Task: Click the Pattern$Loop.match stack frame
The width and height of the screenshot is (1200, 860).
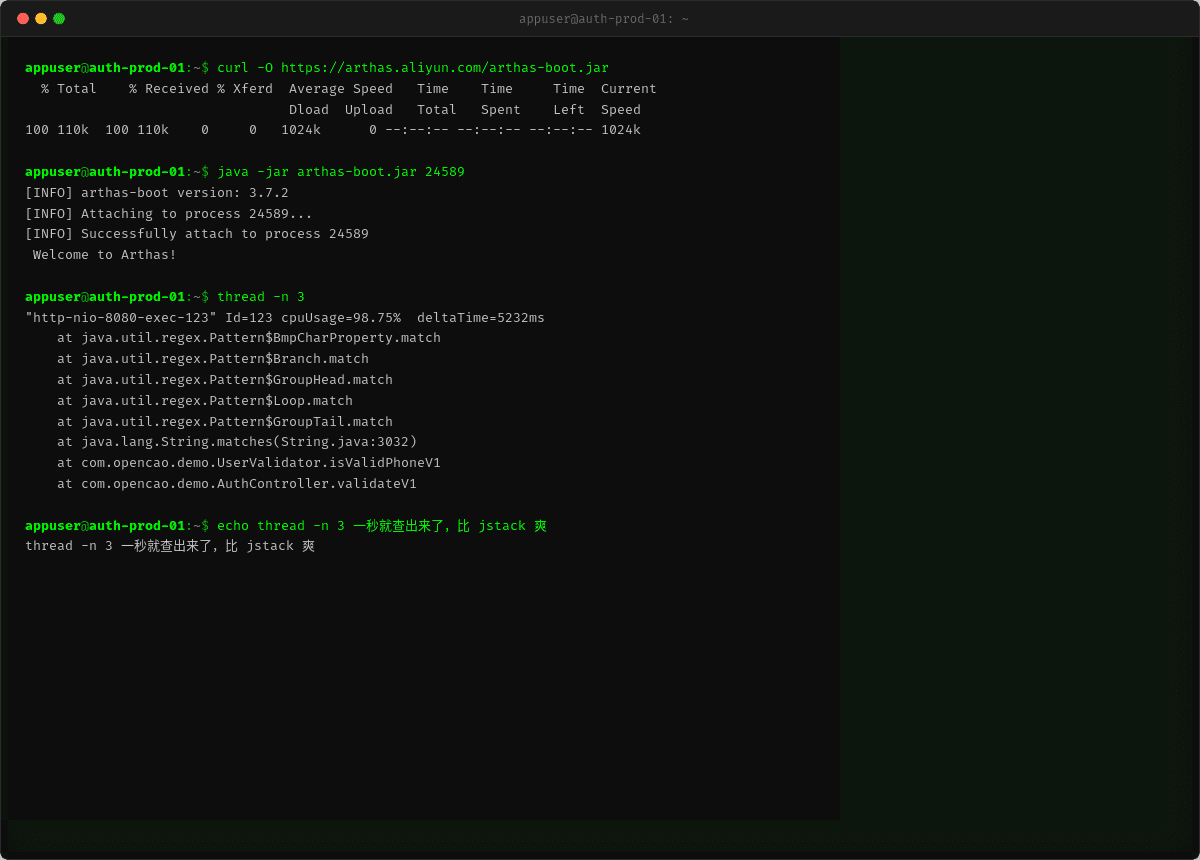Action: 205,401
